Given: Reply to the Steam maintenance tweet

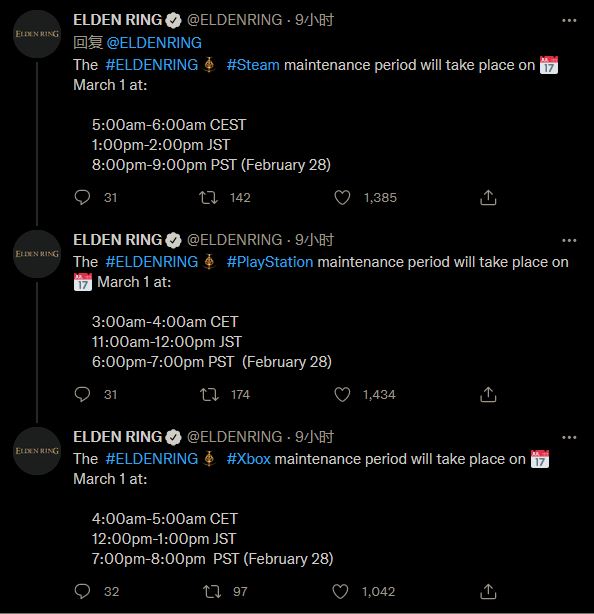Looking at the screenshot, I should tap(82, 197).
